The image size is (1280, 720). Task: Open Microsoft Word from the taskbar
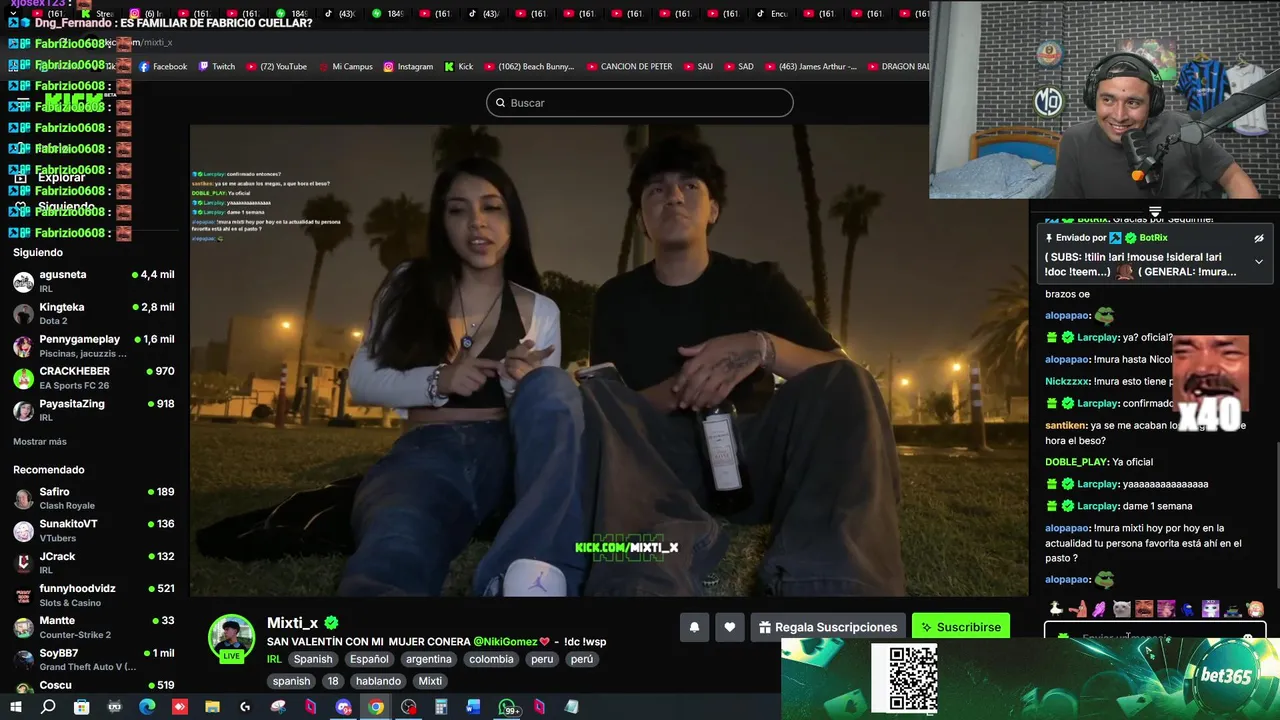tap(473, 707)
